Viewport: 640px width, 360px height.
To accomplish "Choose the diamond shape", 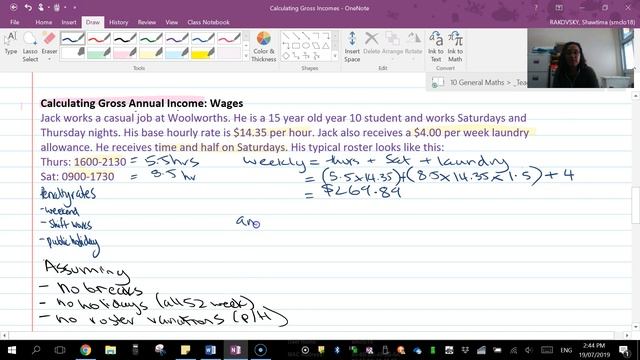I will point(286,56).
